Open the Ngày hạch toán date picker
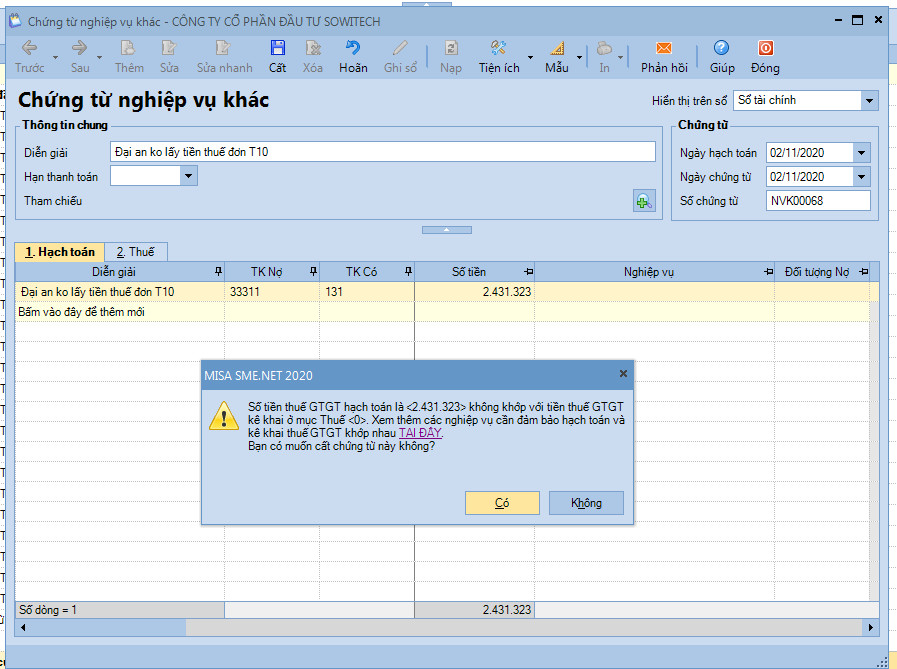897x669 pixels. (x=861, y=153)
